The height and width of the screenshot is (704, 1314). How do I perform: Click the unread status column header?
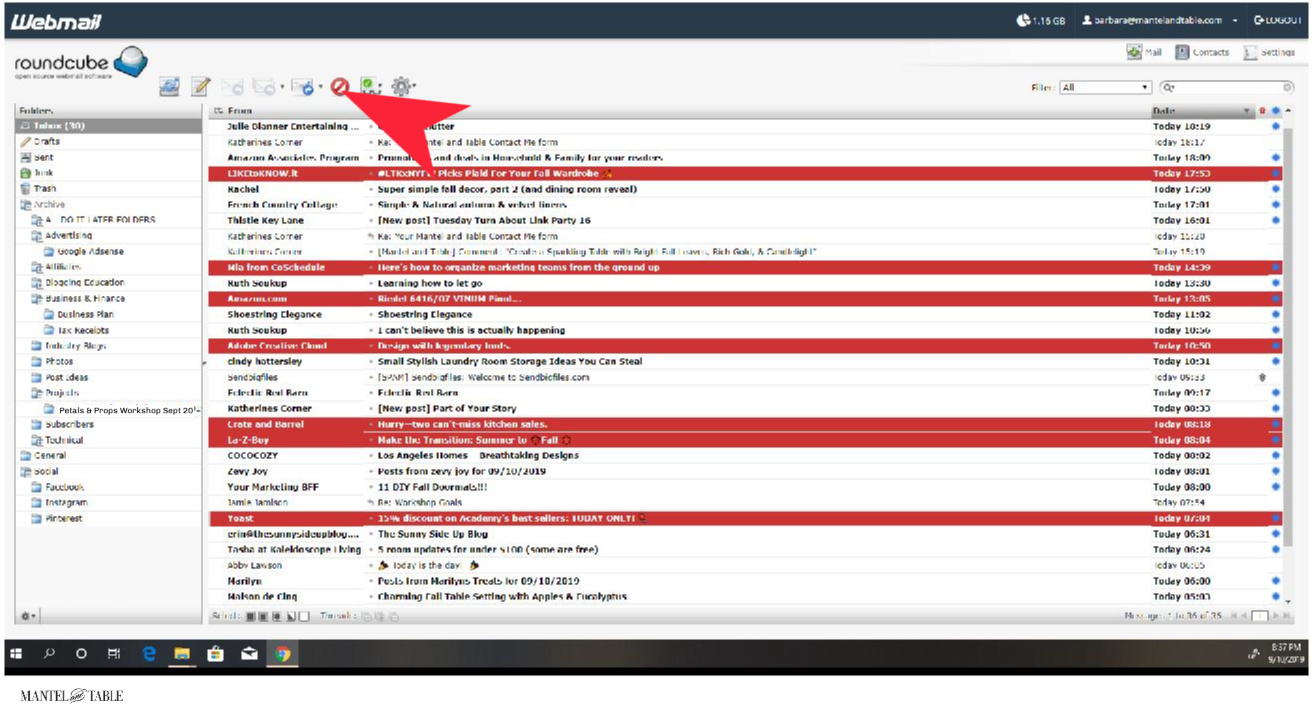pos(1276,111)
